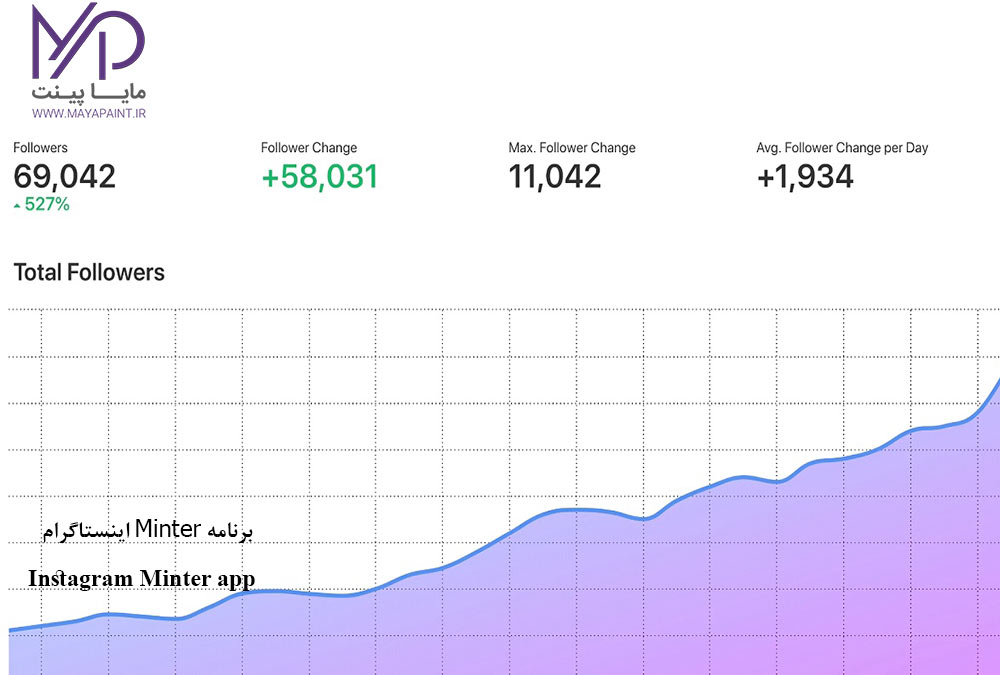Screen dimensions: 1000x675
Task: Click the green up arrow beside 527%
Action: coord(17,205)
